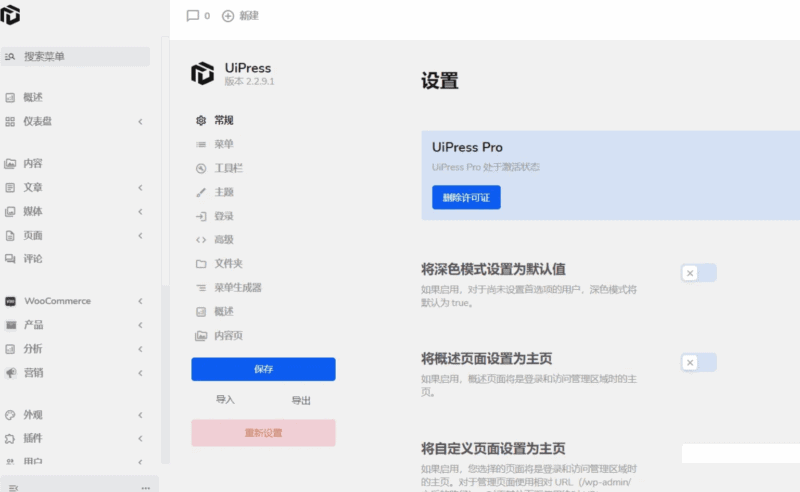The width and height of the screenshot is (800, 492).
Task: Click the sidebar collapse icon at bottom left
Action: coord(13,488)
